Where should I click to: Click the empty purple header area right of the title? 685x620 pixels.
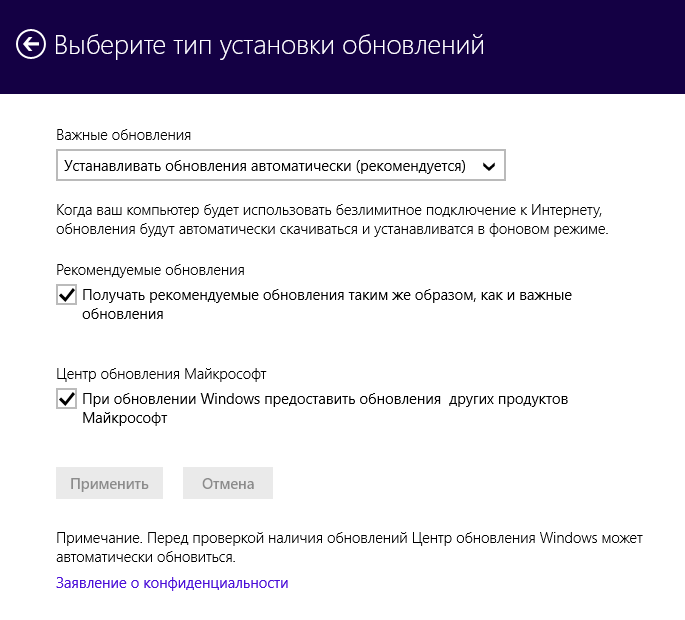click(x=590, y=45)
